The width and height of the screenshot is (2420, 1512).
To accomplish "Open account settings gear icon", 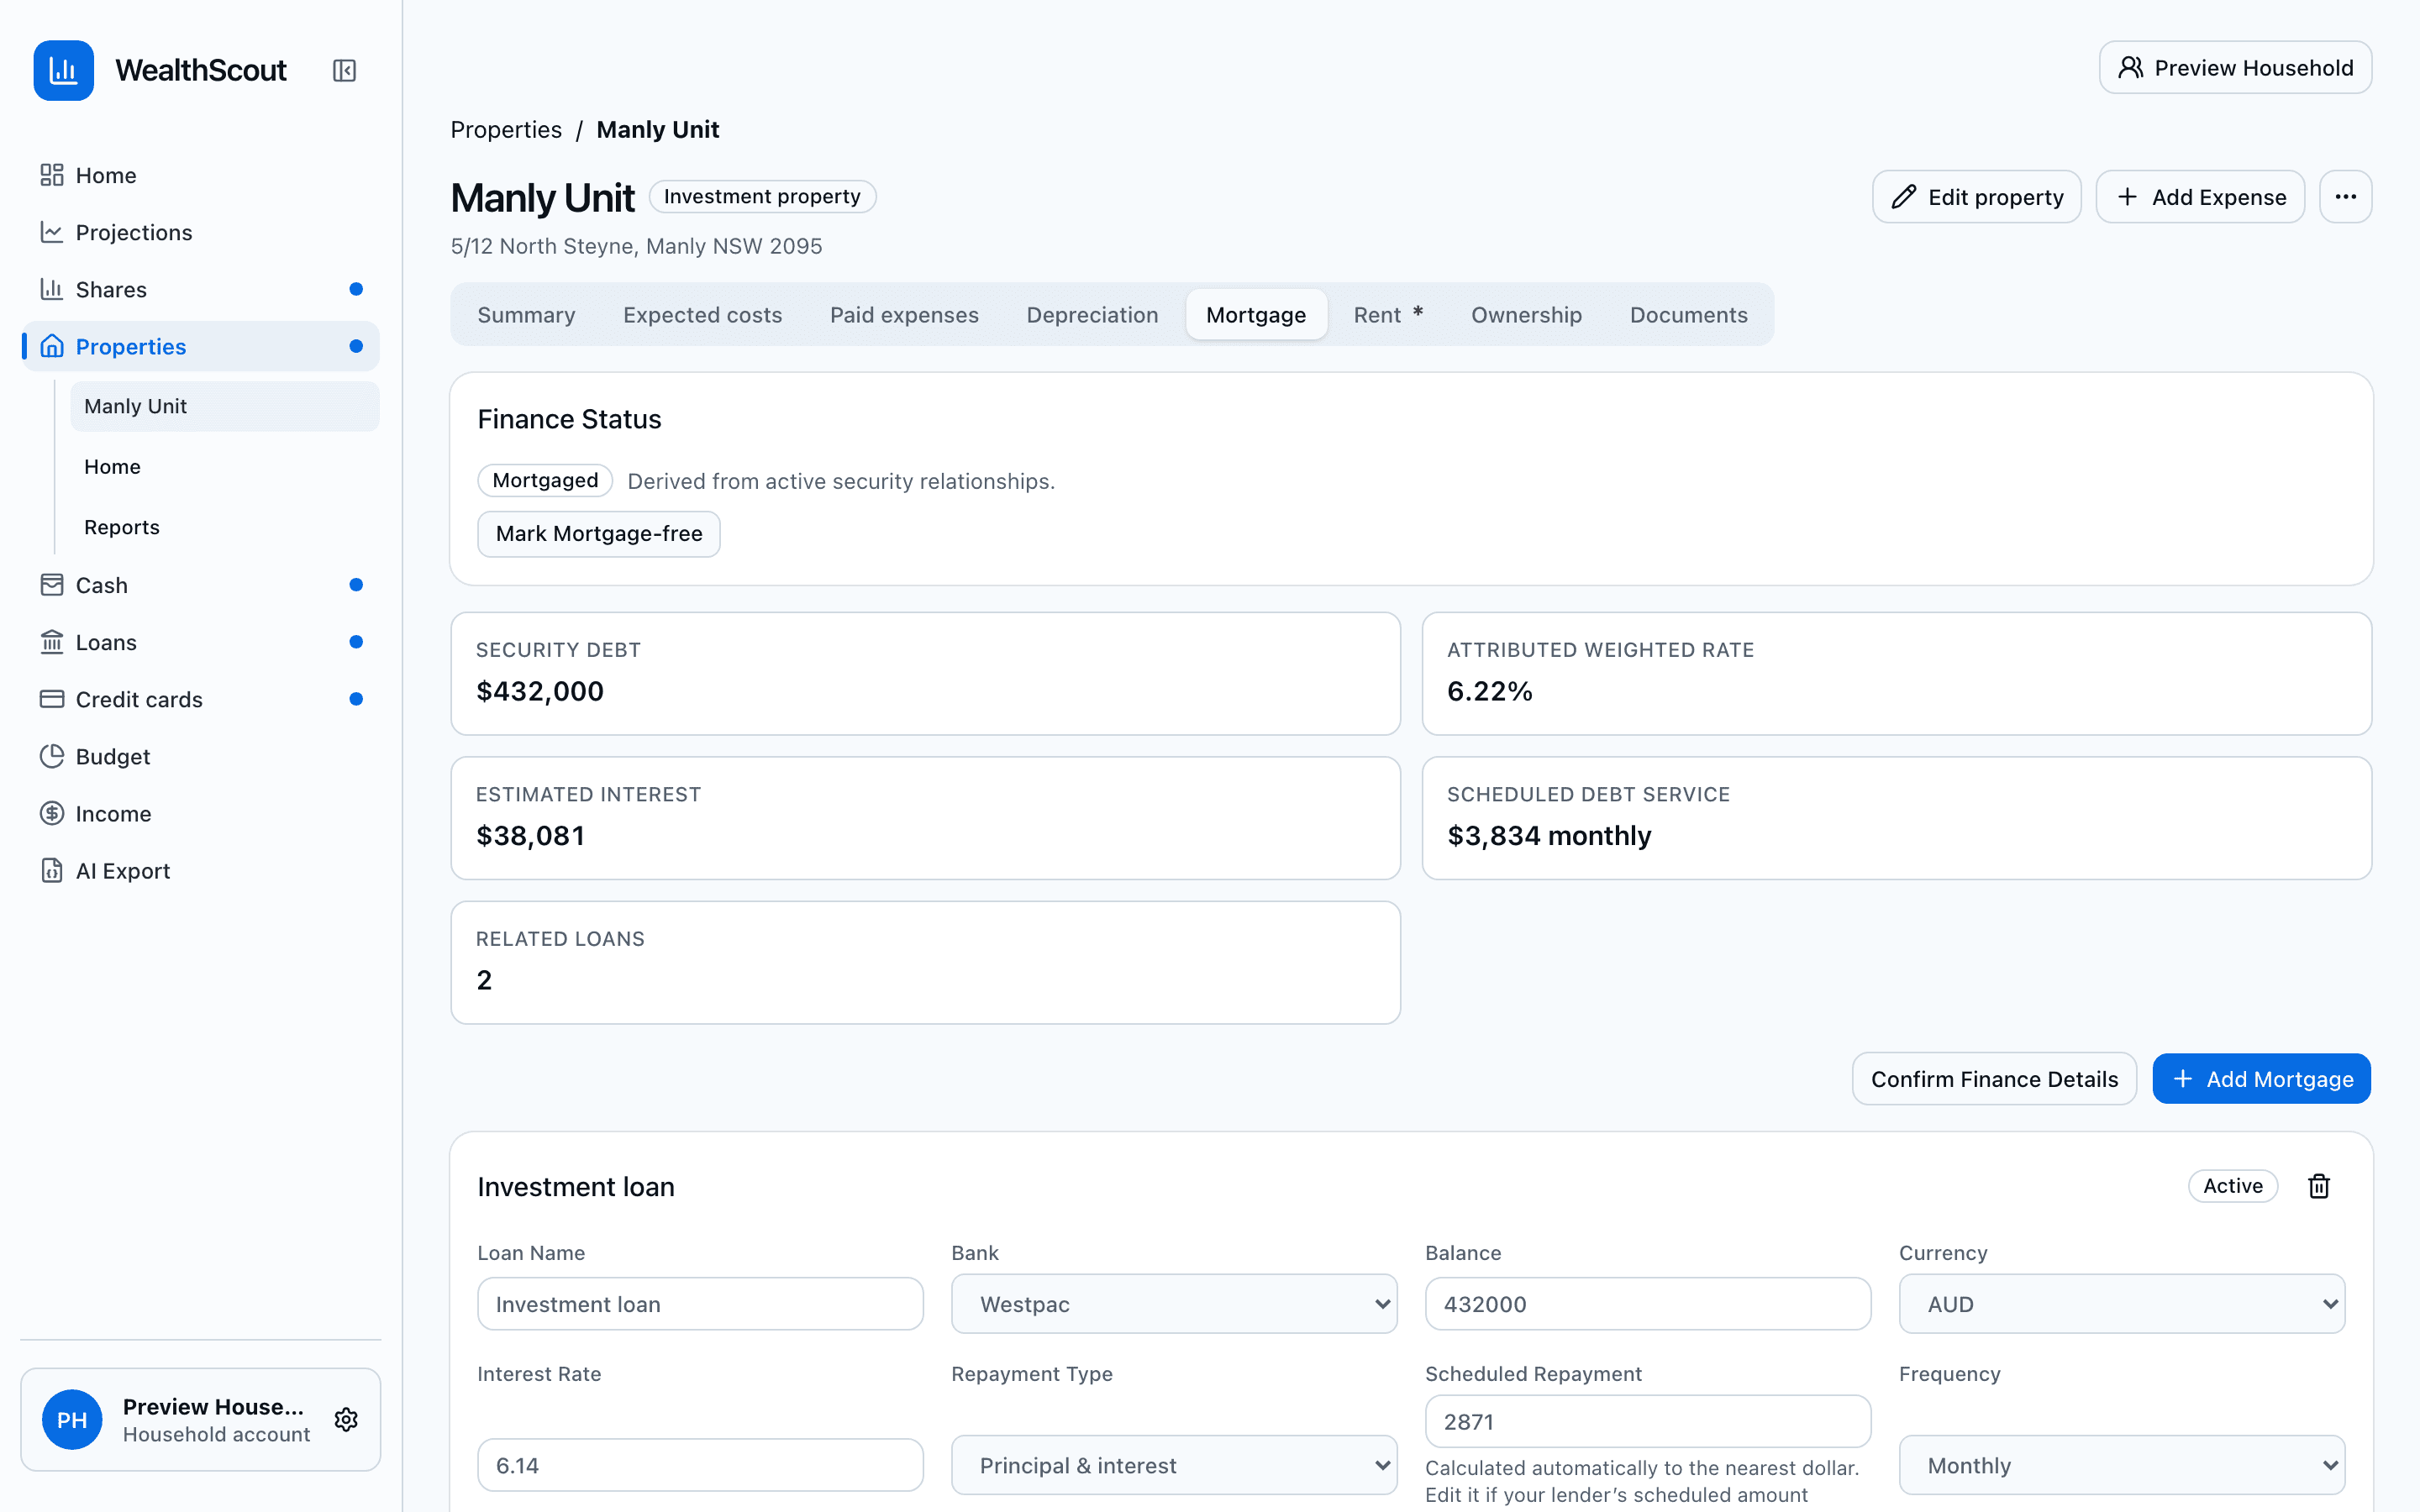I will click(346, 1420).
